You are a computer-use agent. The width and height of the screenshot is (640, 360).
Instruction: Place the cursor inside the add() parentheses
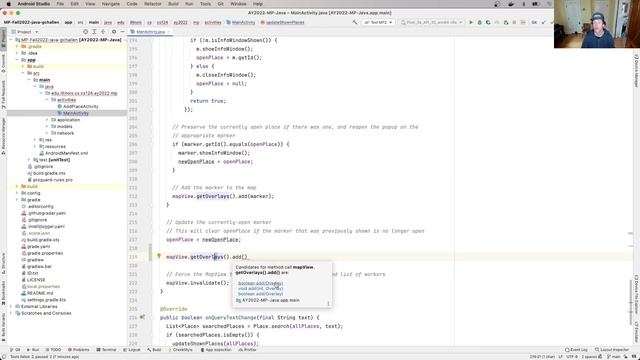[x=244, y=257]
